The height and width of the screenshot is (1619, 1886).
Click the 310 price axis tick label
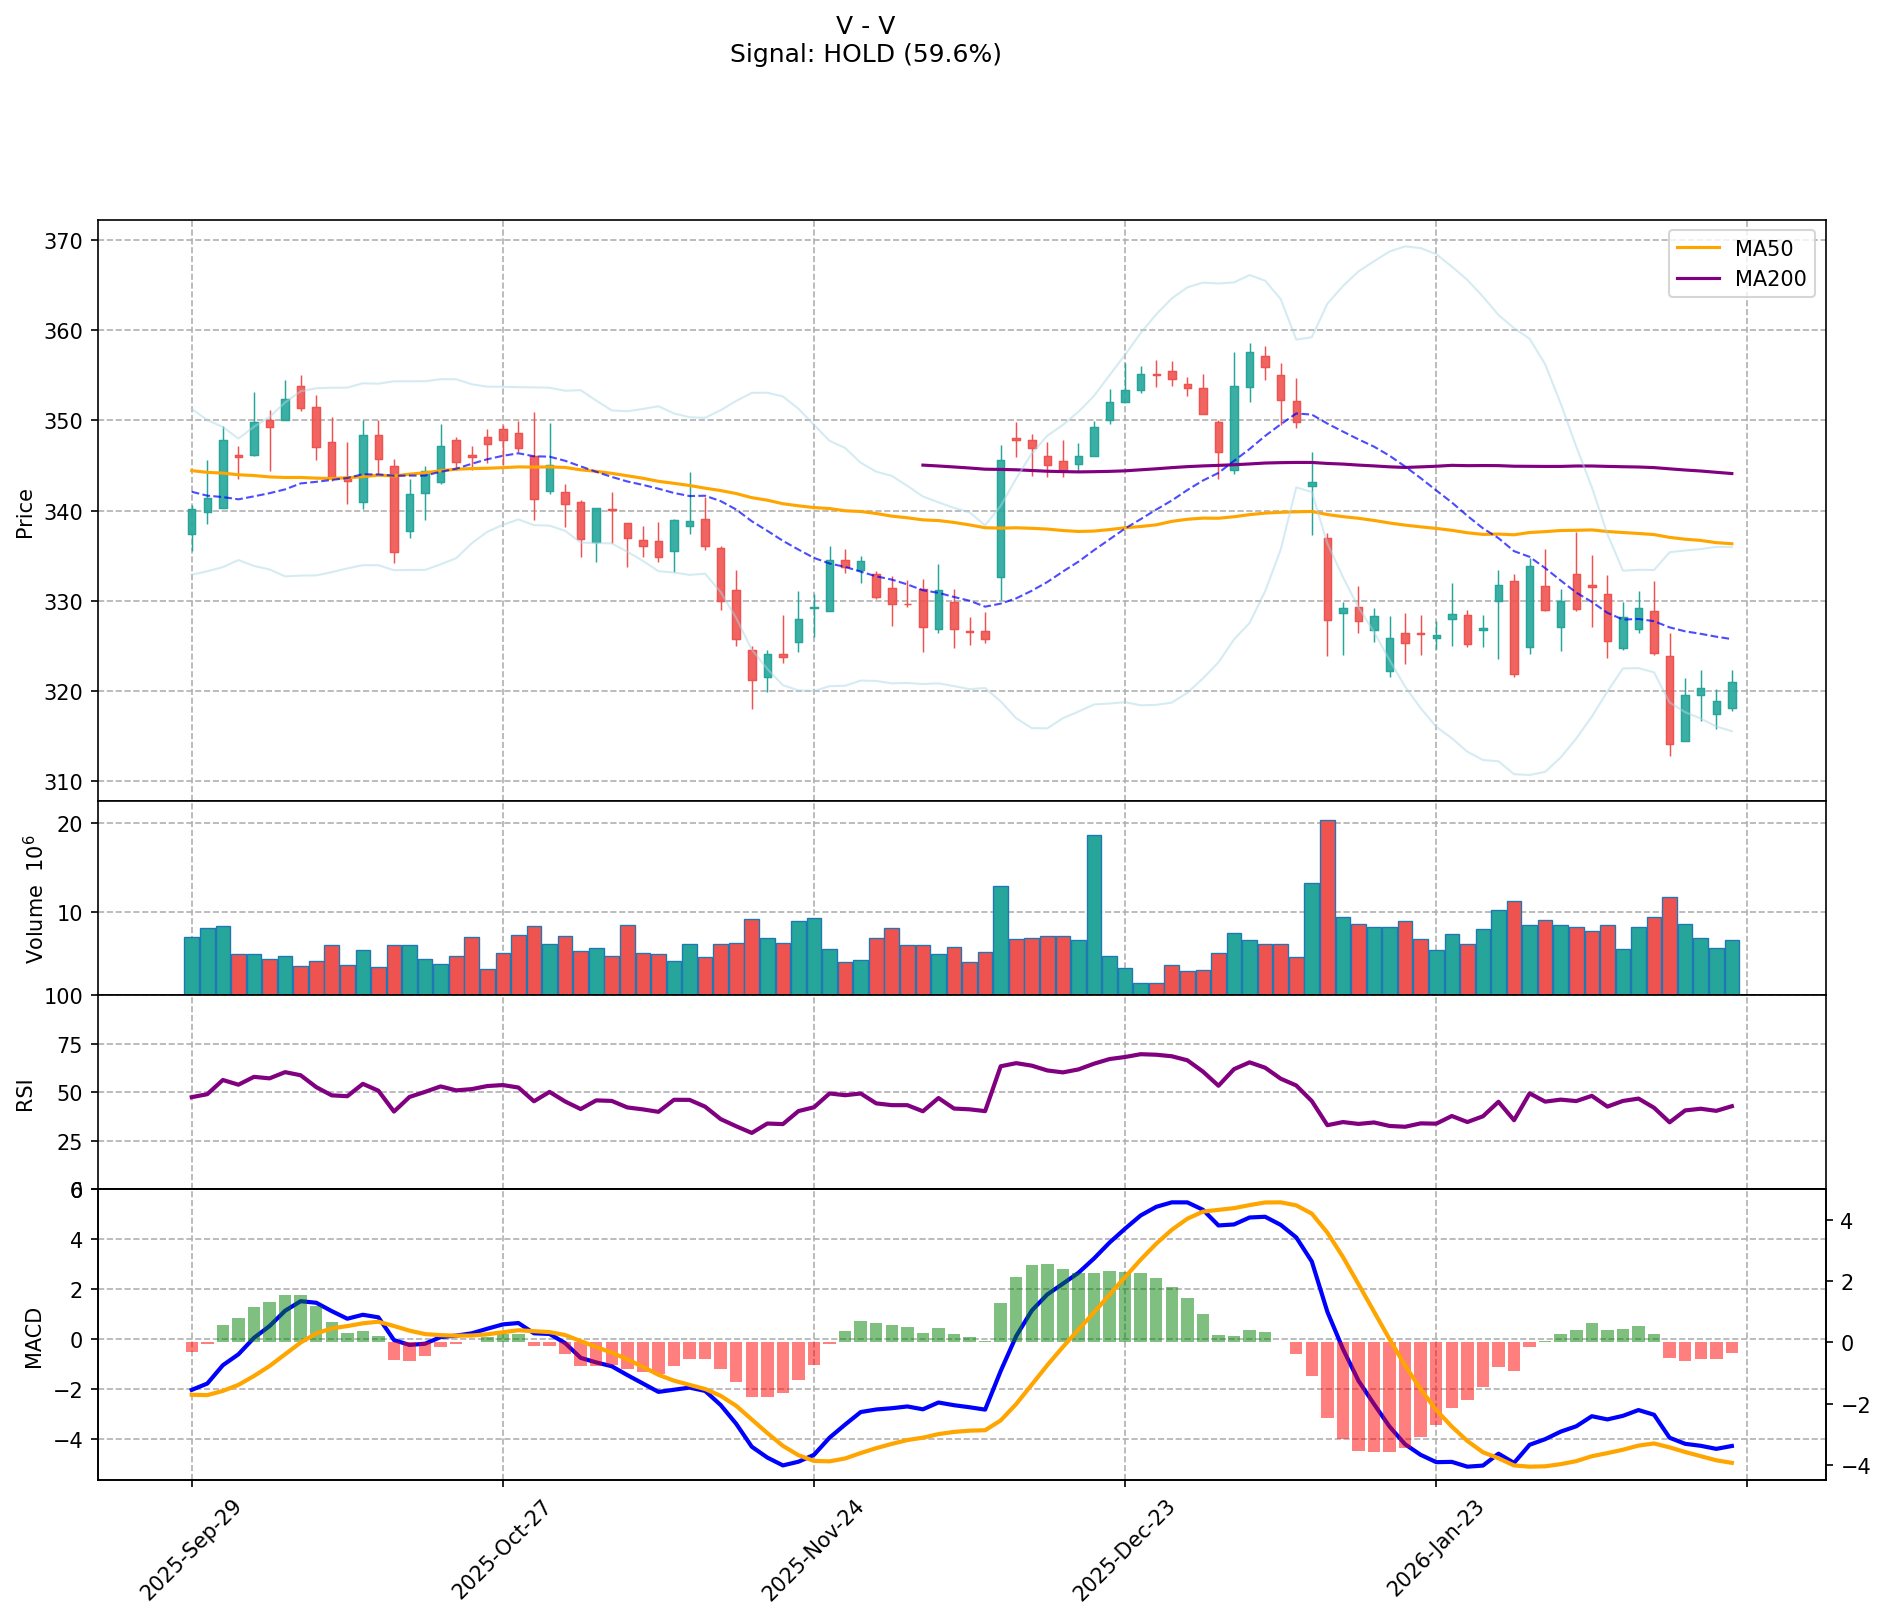tap(64, 782)
